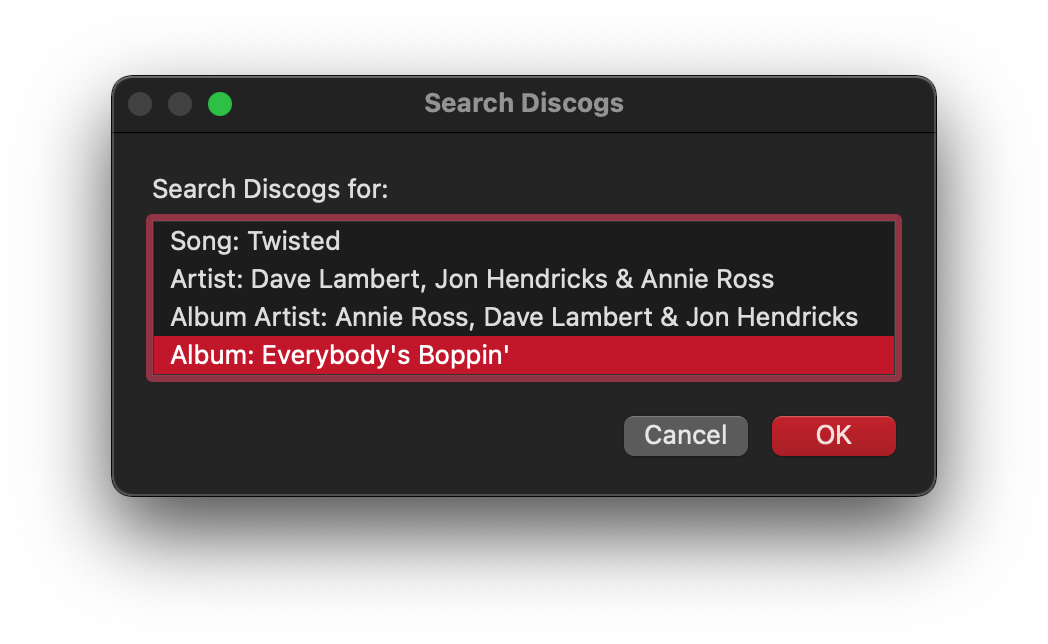Select the "Song: Twisted" search option
Viewport: 1048px width, 644px height.
255,241
